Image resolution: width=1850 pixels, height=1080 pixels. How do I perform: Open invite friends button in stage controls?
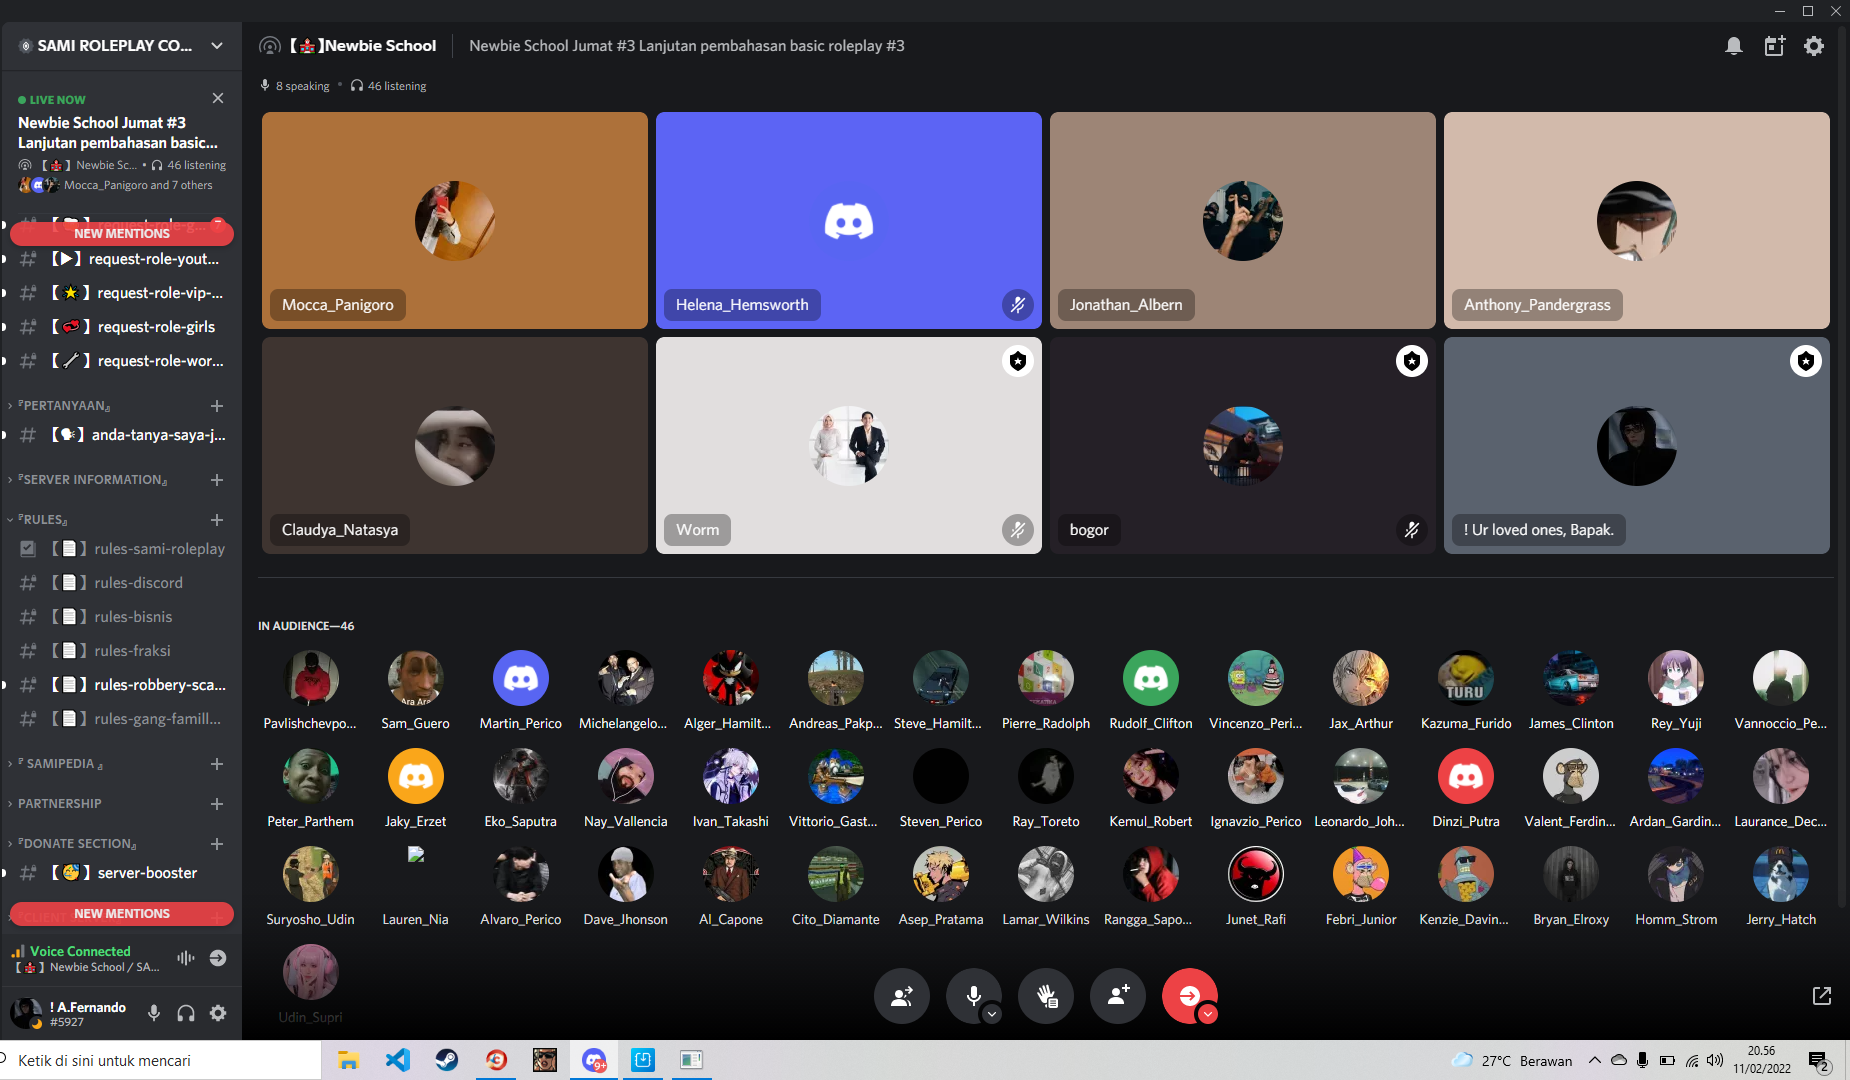[1118, 996]
